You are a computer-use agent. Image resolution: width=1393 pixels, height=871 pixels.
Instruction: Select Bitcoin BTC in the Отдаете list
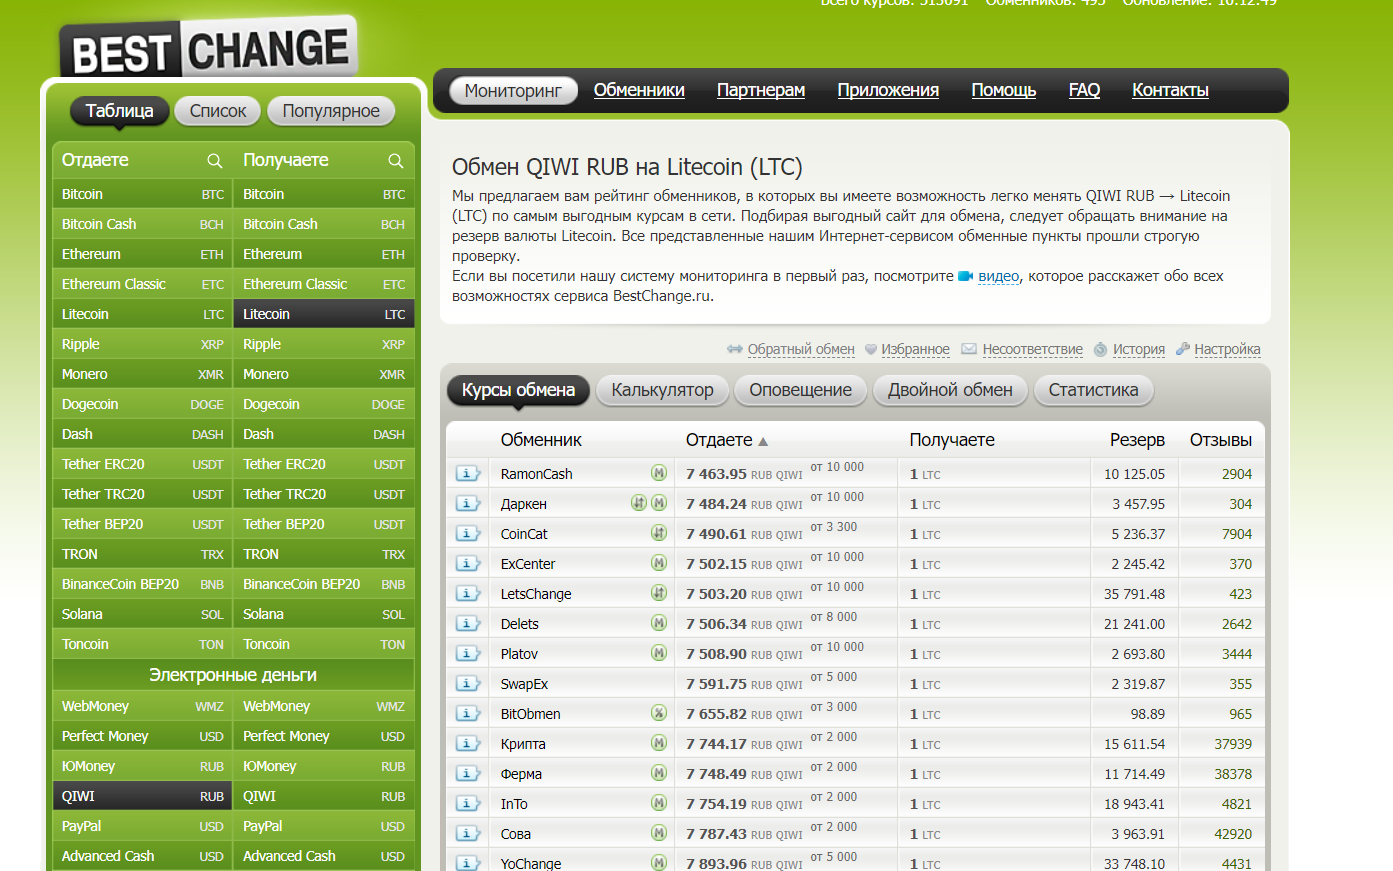click(143, 194)
